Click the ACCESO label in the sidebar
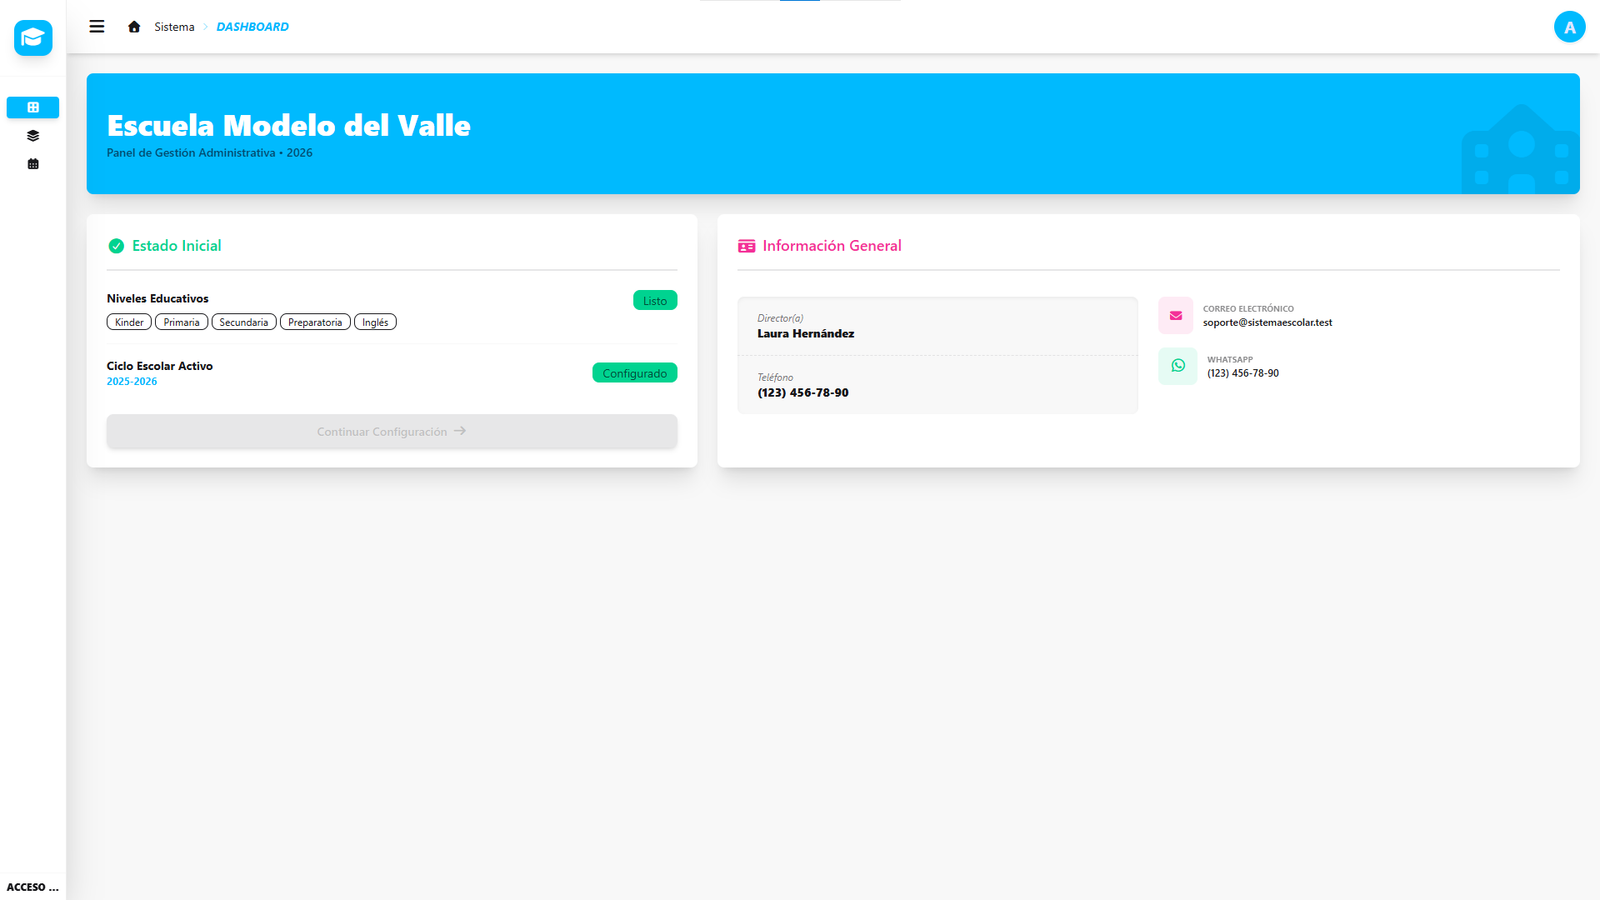Image resolution: width=1600 pixels, height=900 pixels. [x=32, y=887]
